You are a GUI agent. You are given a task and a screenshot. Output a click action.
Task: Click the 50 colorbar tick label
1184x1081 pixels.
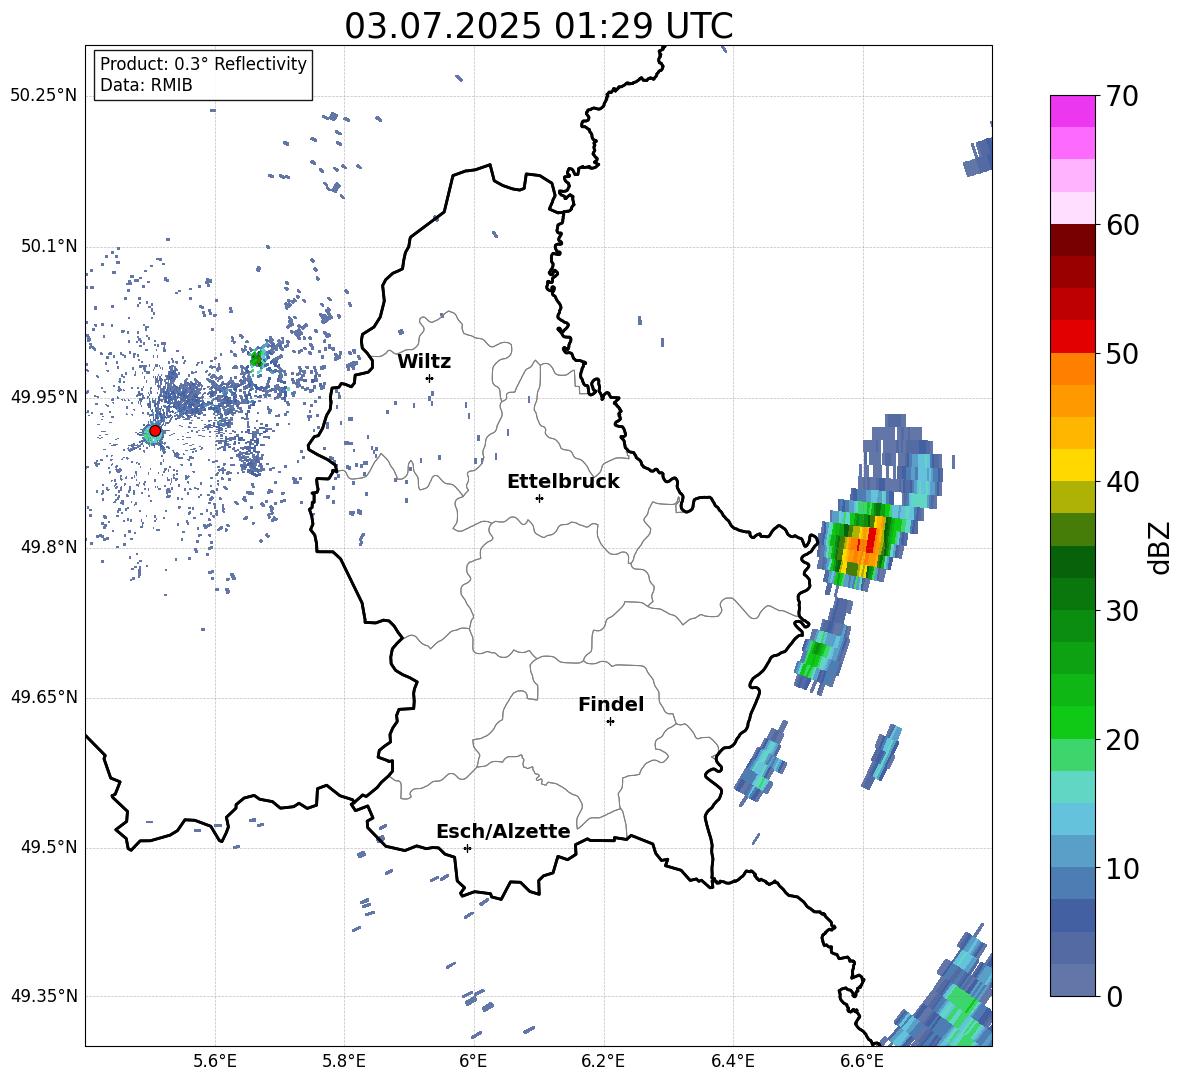click(1122, 354)
